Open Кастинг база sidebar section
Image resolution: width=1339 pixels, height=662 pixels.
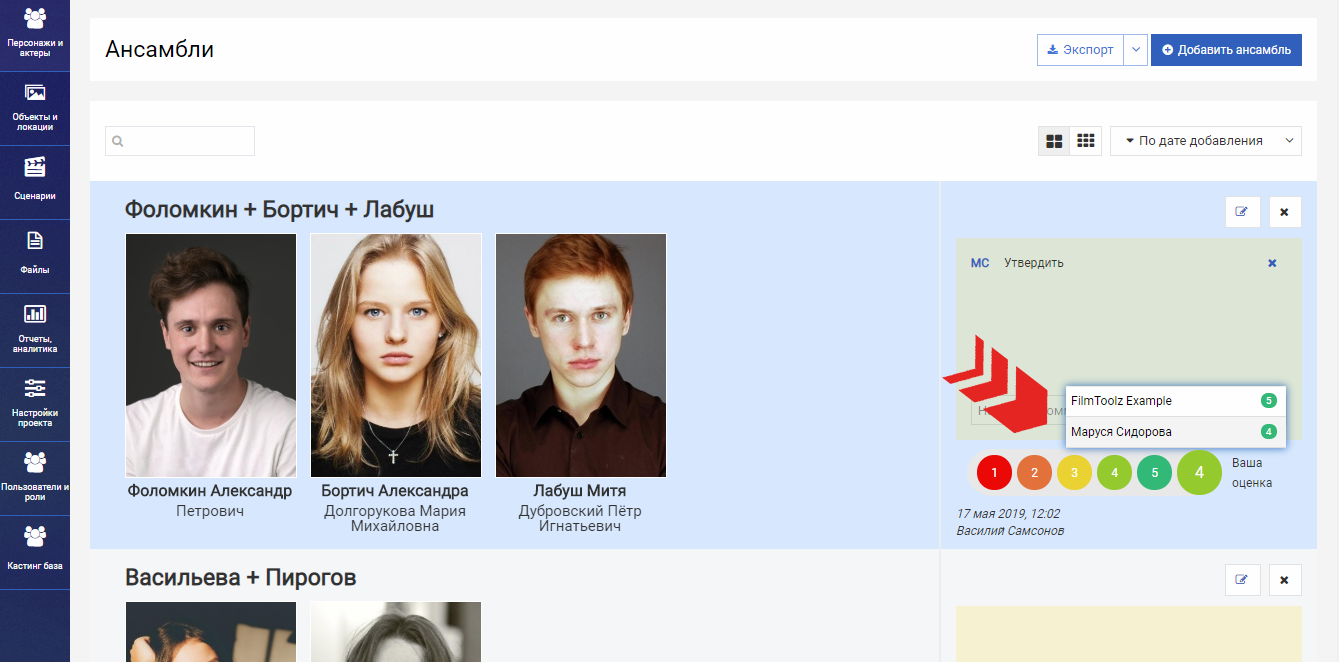coord(35,553)
